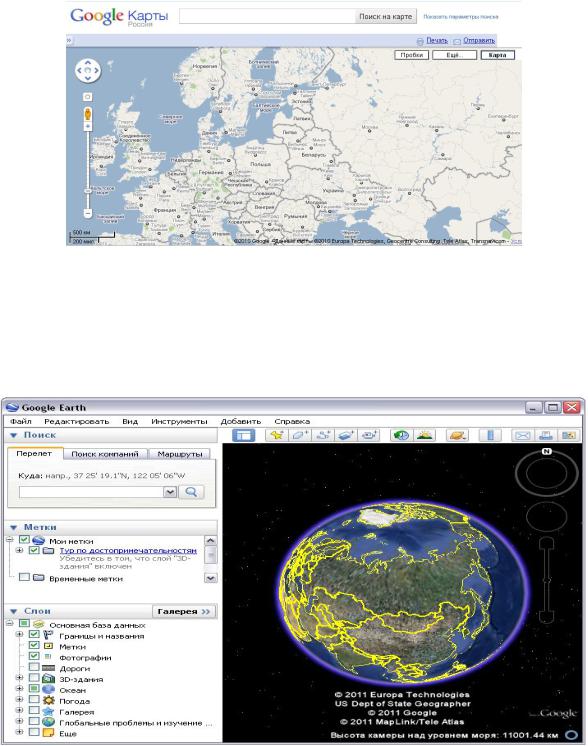The width and height of the screenshot is (588, 746).
Task: Click the Пробки traffic button on map
Action: pyautogui.click(x=412, y=55)
